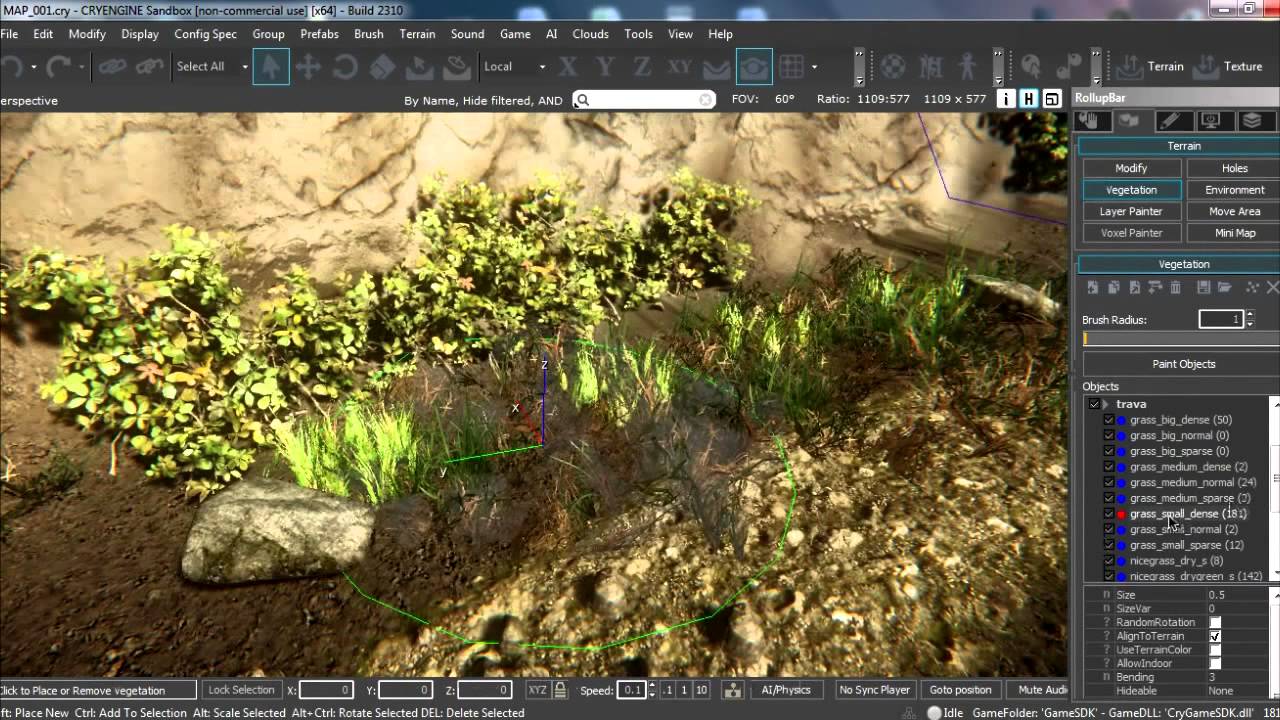Disable the AlignToTerrain checkbox
This screenshot has height=720, width=1280.
(1215, 636)
